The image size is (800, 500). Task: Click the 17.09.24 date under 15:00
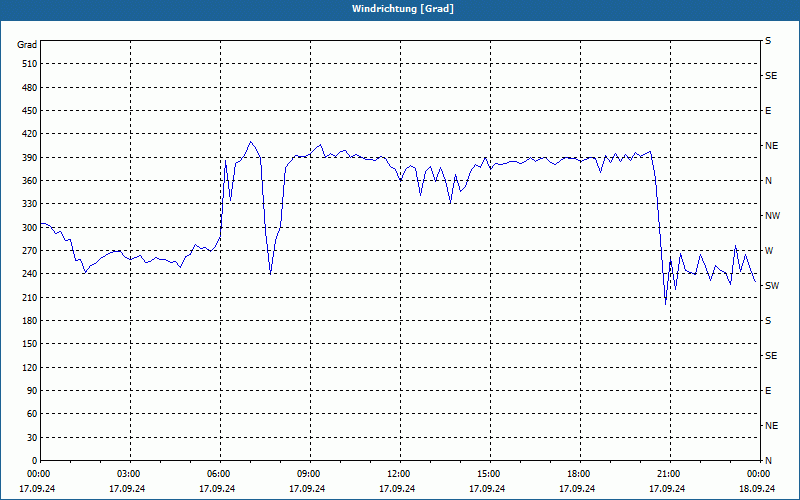pyautogui.click(x=487, y=488)
